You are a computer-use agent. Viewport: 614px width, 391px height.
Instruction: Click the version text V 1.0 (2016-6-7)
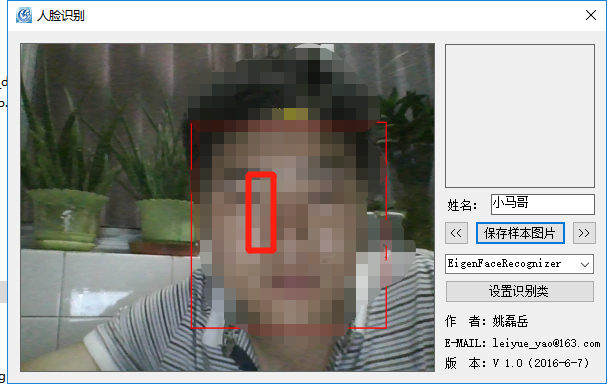pyautogui.click(x=541, y=363)
